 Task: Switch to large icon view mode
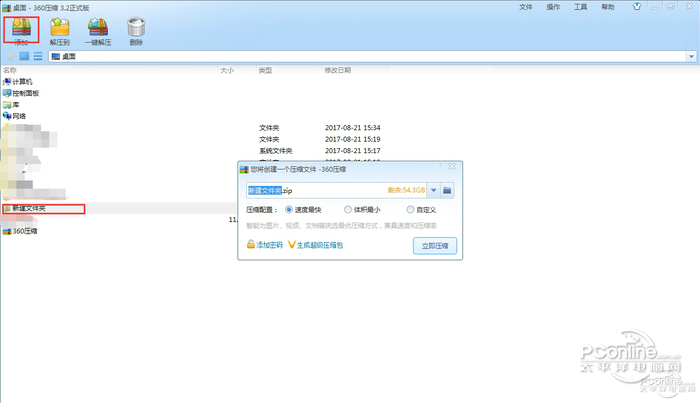(x=25, y=56)
